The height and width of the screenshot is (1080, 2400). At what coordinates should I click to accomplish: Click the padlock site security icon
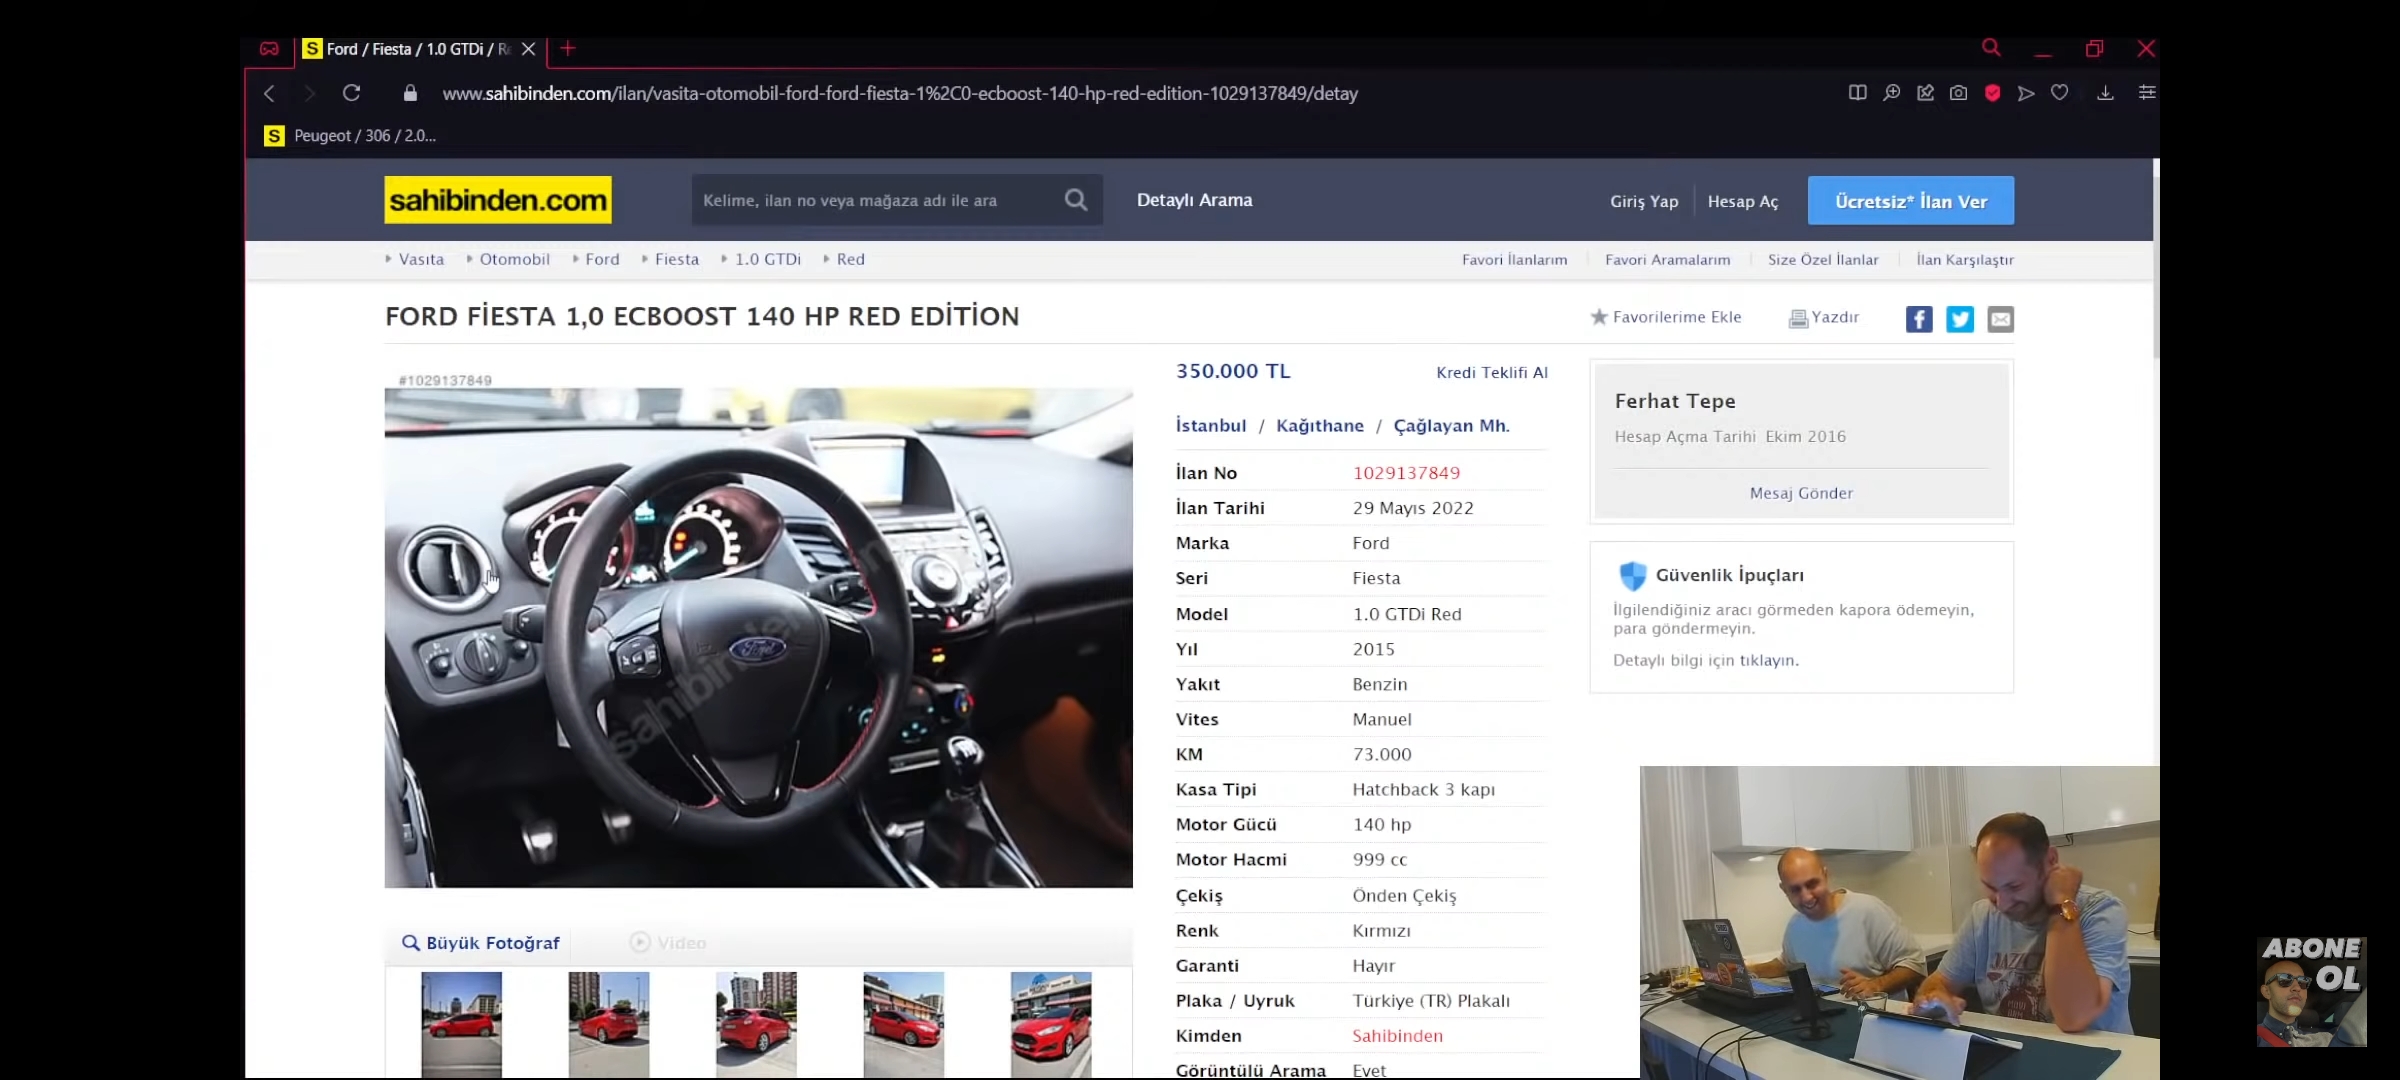(410, 93)
